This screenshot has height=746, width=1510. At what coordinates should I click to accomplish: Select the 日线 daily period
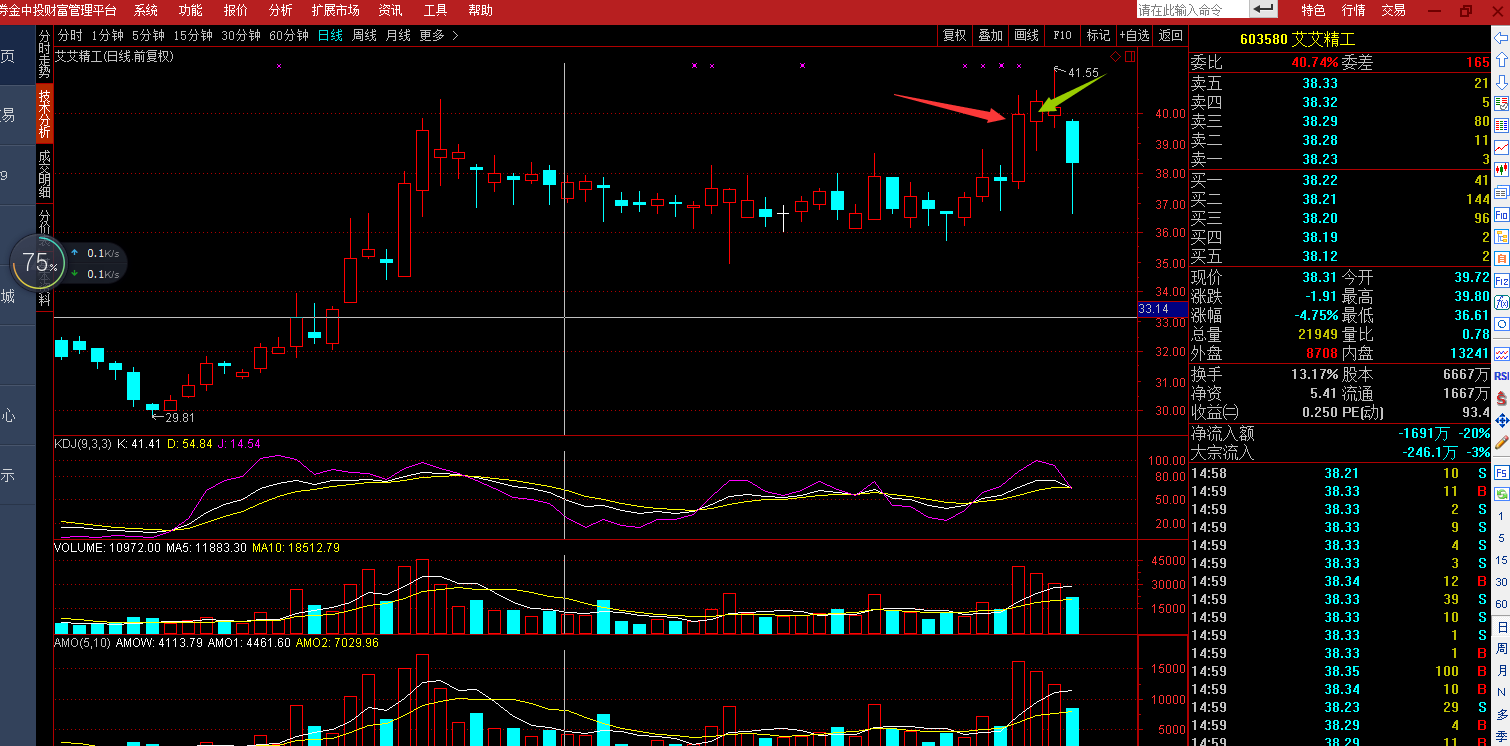(330, 35)
